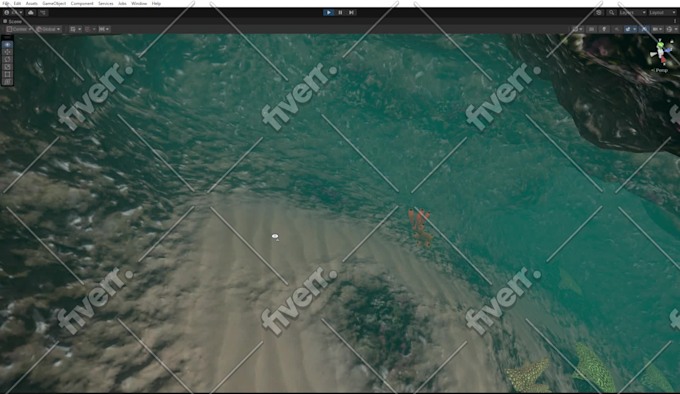680x394 pixels.
Task: Expand snap increment dropdown arrow
Action: [x=94, y=29]
